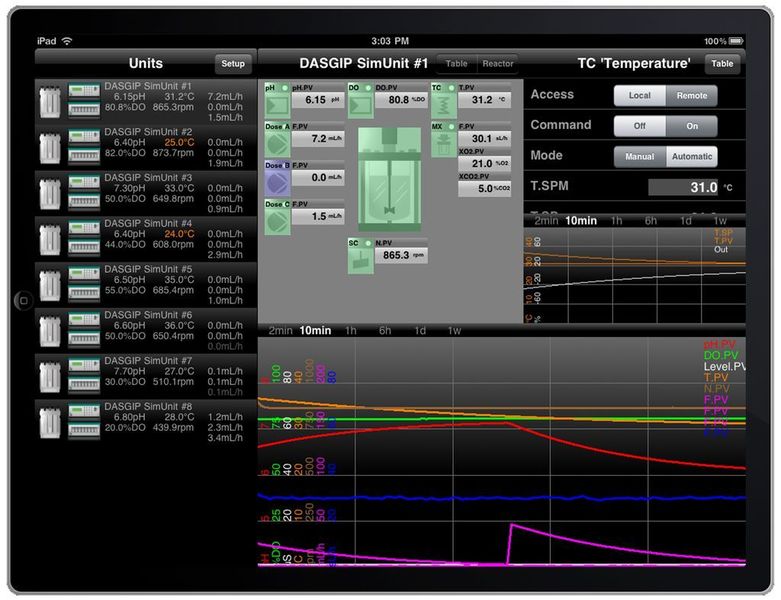Select 2min range on main chart
Screen dimensions: 781x600
[x=280, y=331]
